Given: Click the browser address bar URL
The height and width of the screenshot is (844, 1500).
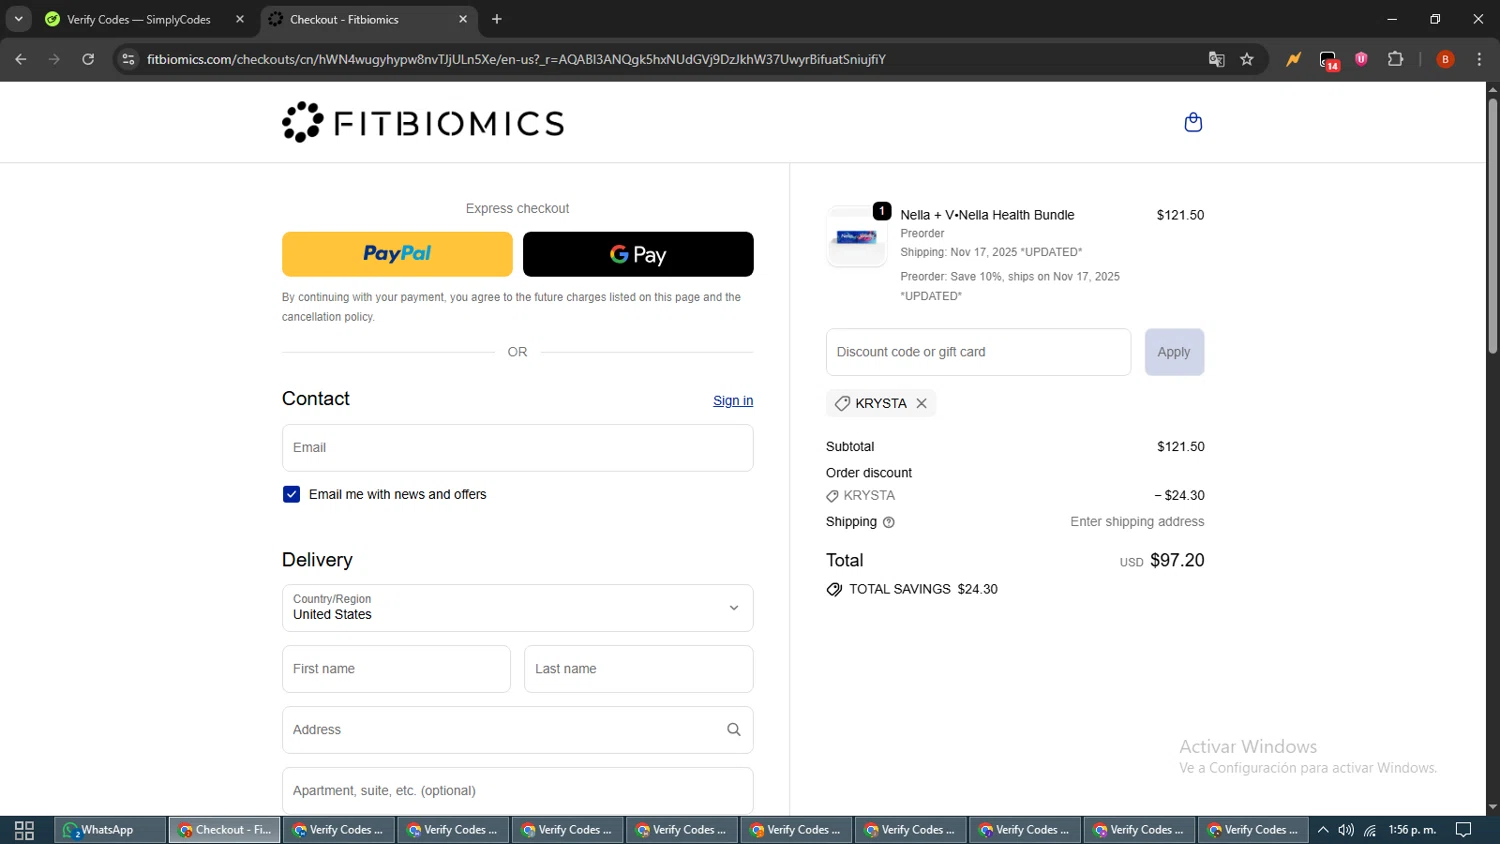Looking at the screenshot, I should 516,59.
